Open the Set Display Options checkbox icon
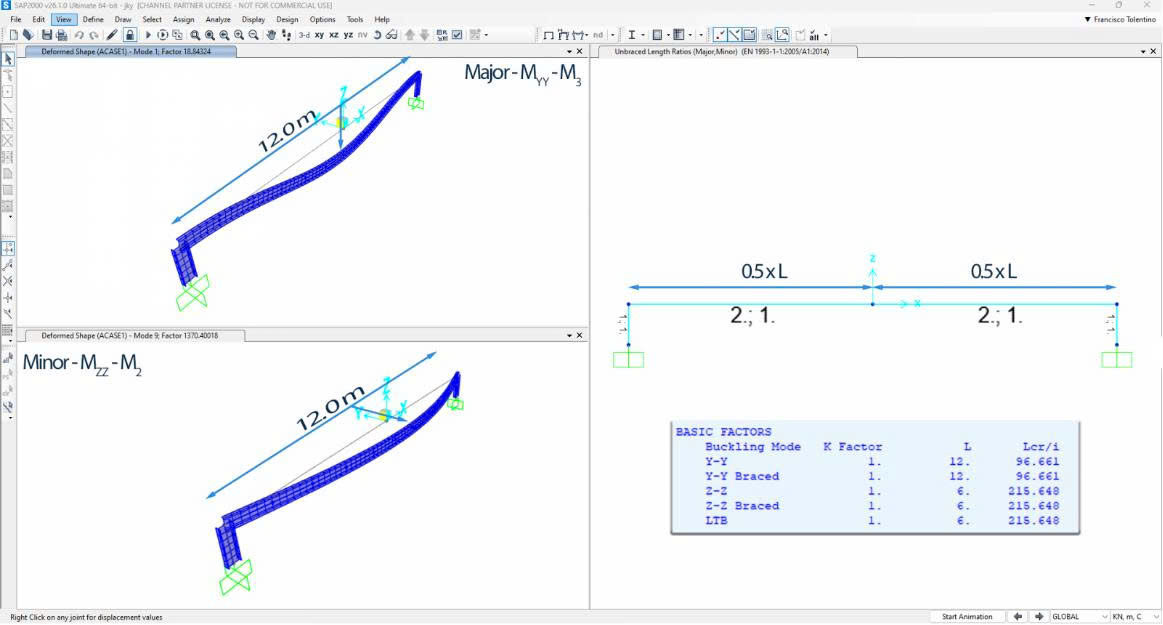 click(457, 35)
